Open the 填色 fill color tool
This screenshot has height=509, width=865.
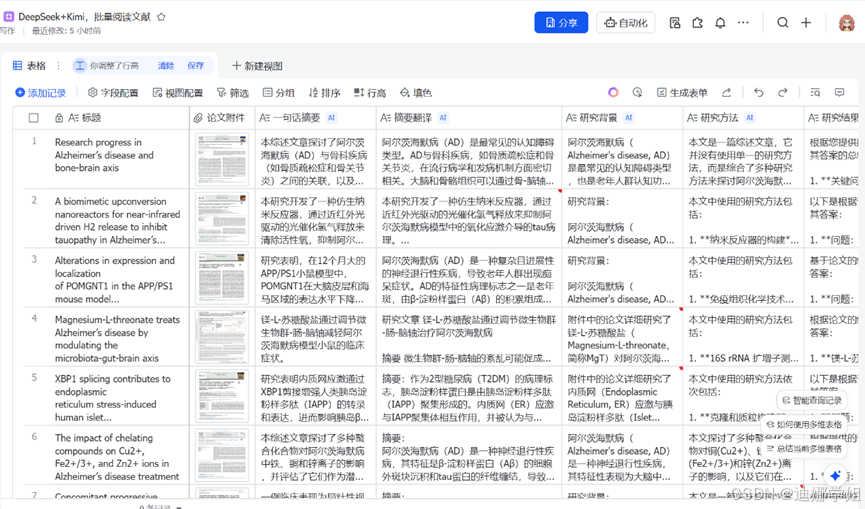tap(416, 93)
